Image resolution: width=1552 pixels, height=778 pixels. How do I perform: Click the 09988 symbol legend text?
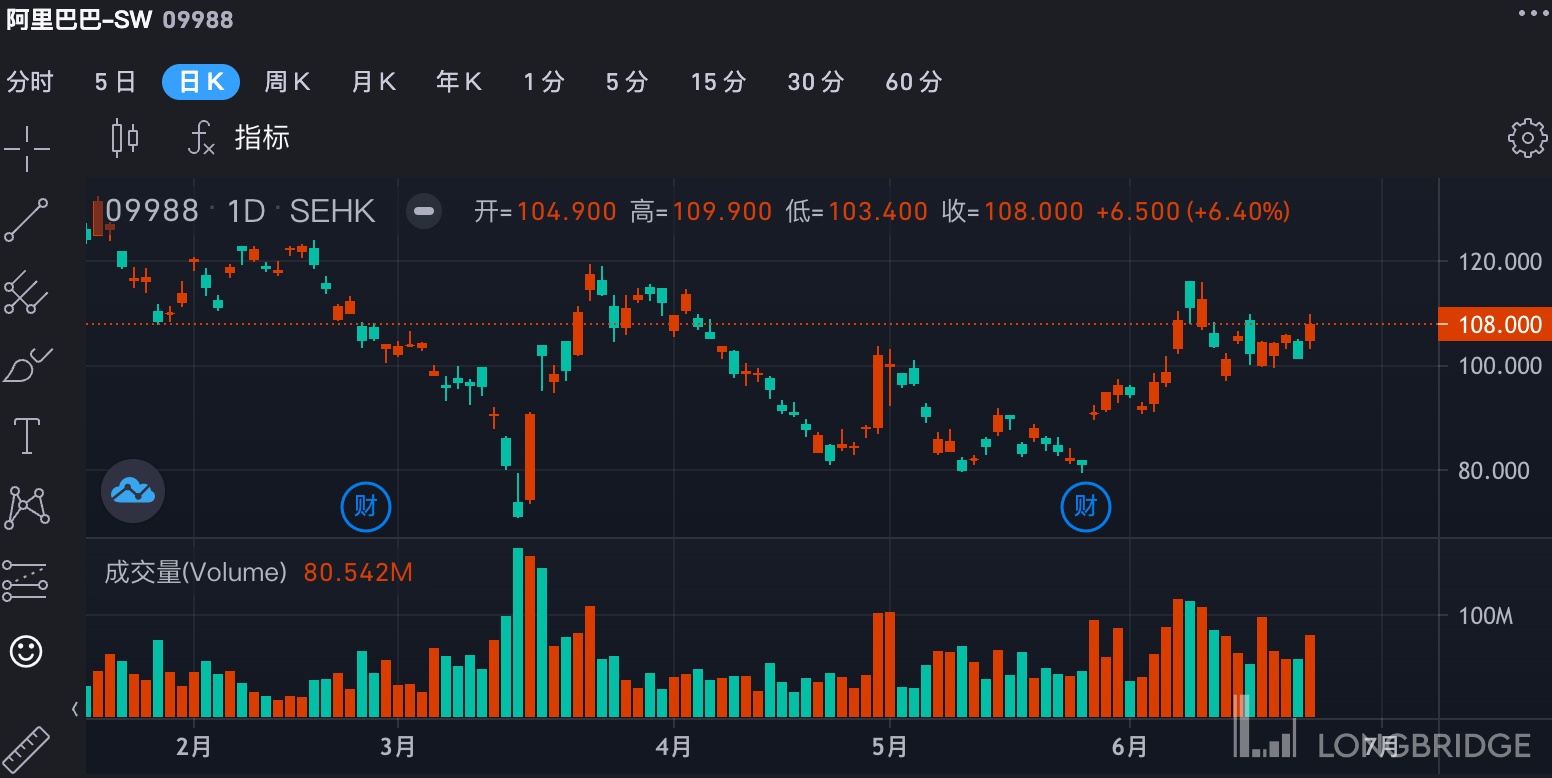pyautogui.click(x=152, y=211)
